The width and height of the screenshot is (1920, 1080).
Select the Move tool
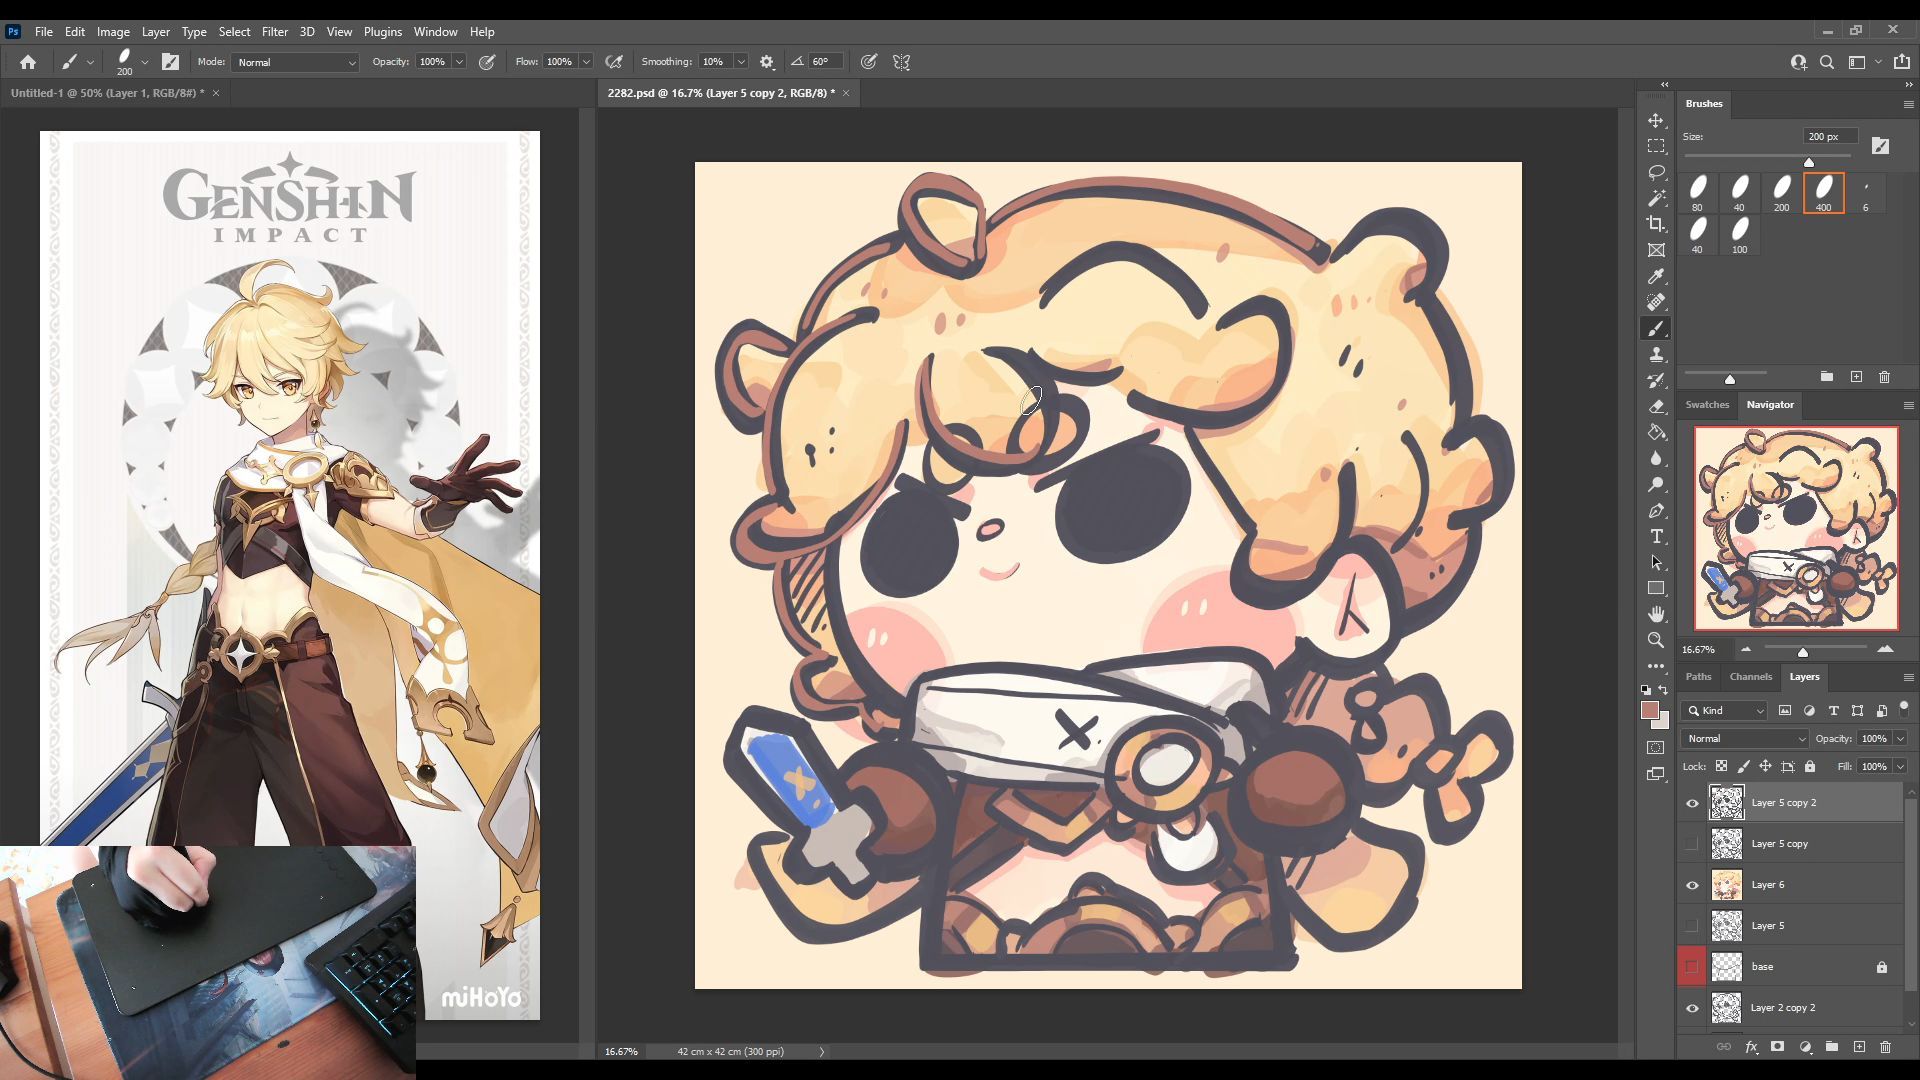click(x=1656, y=121)
